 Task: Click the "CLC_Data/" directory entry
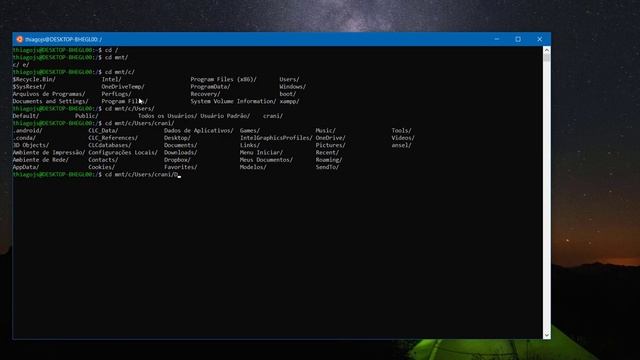pyautogui.click(x=103, y=131)
